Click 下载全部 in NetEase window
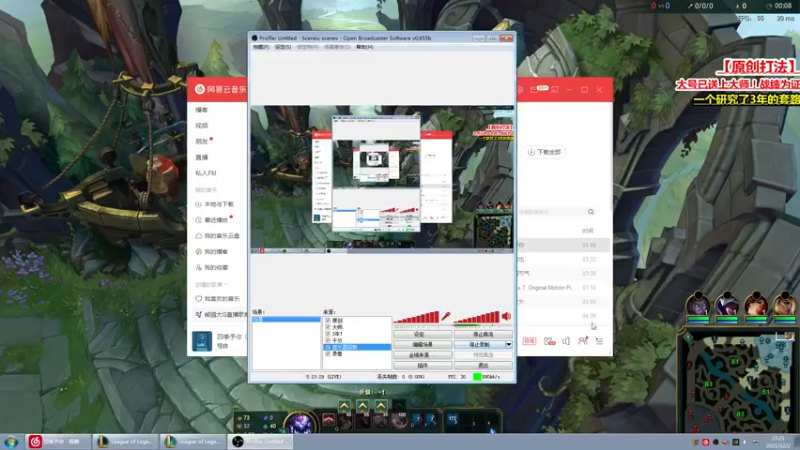 click(544, 152)
